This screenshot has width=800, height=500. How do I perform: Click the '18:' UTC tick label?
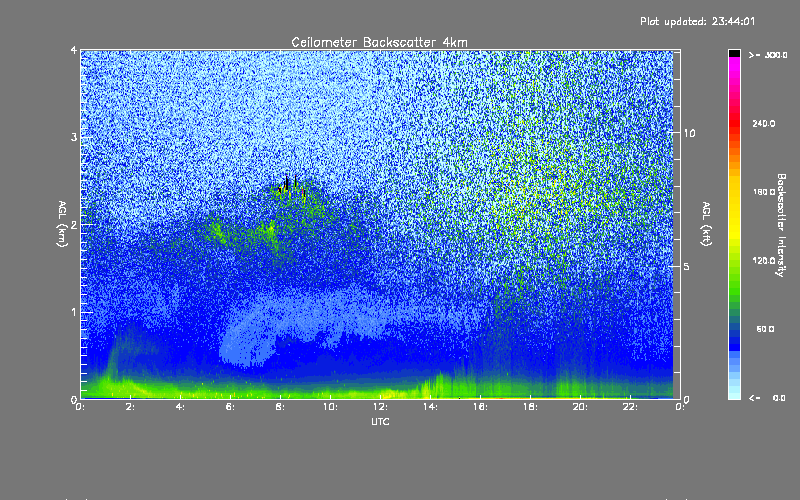(530, 407)
